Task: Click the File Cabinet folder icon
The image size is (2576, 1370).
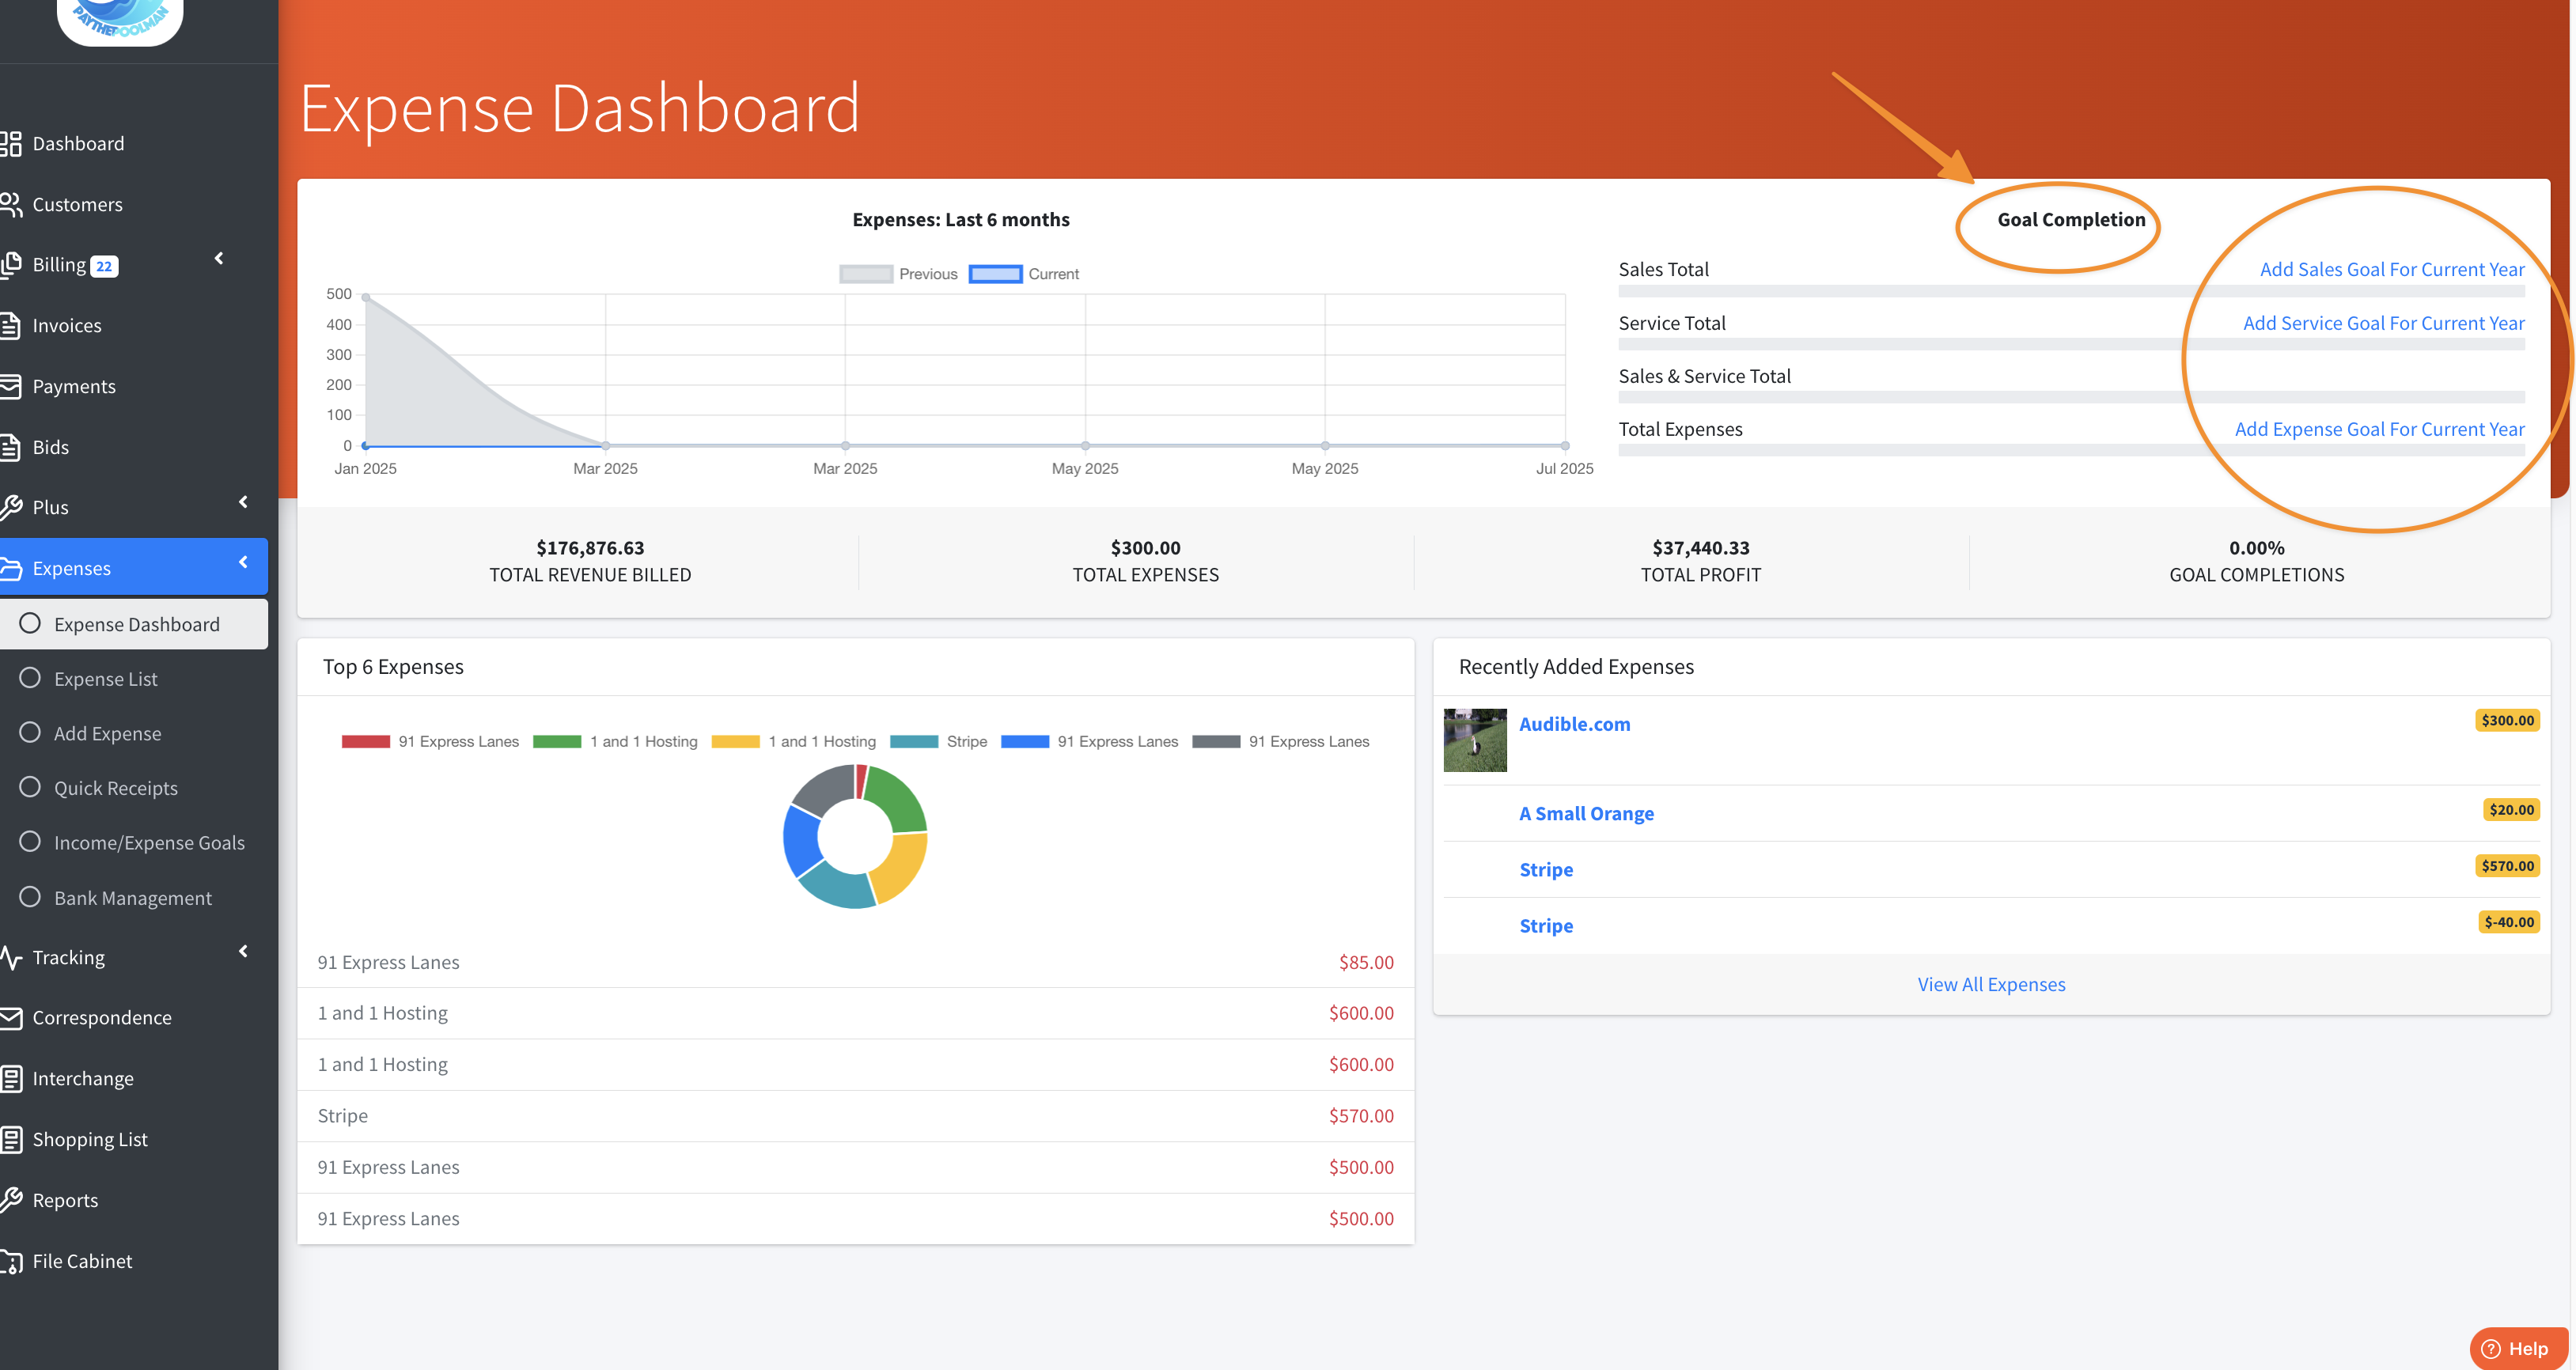Action: tap(11, 1262)
